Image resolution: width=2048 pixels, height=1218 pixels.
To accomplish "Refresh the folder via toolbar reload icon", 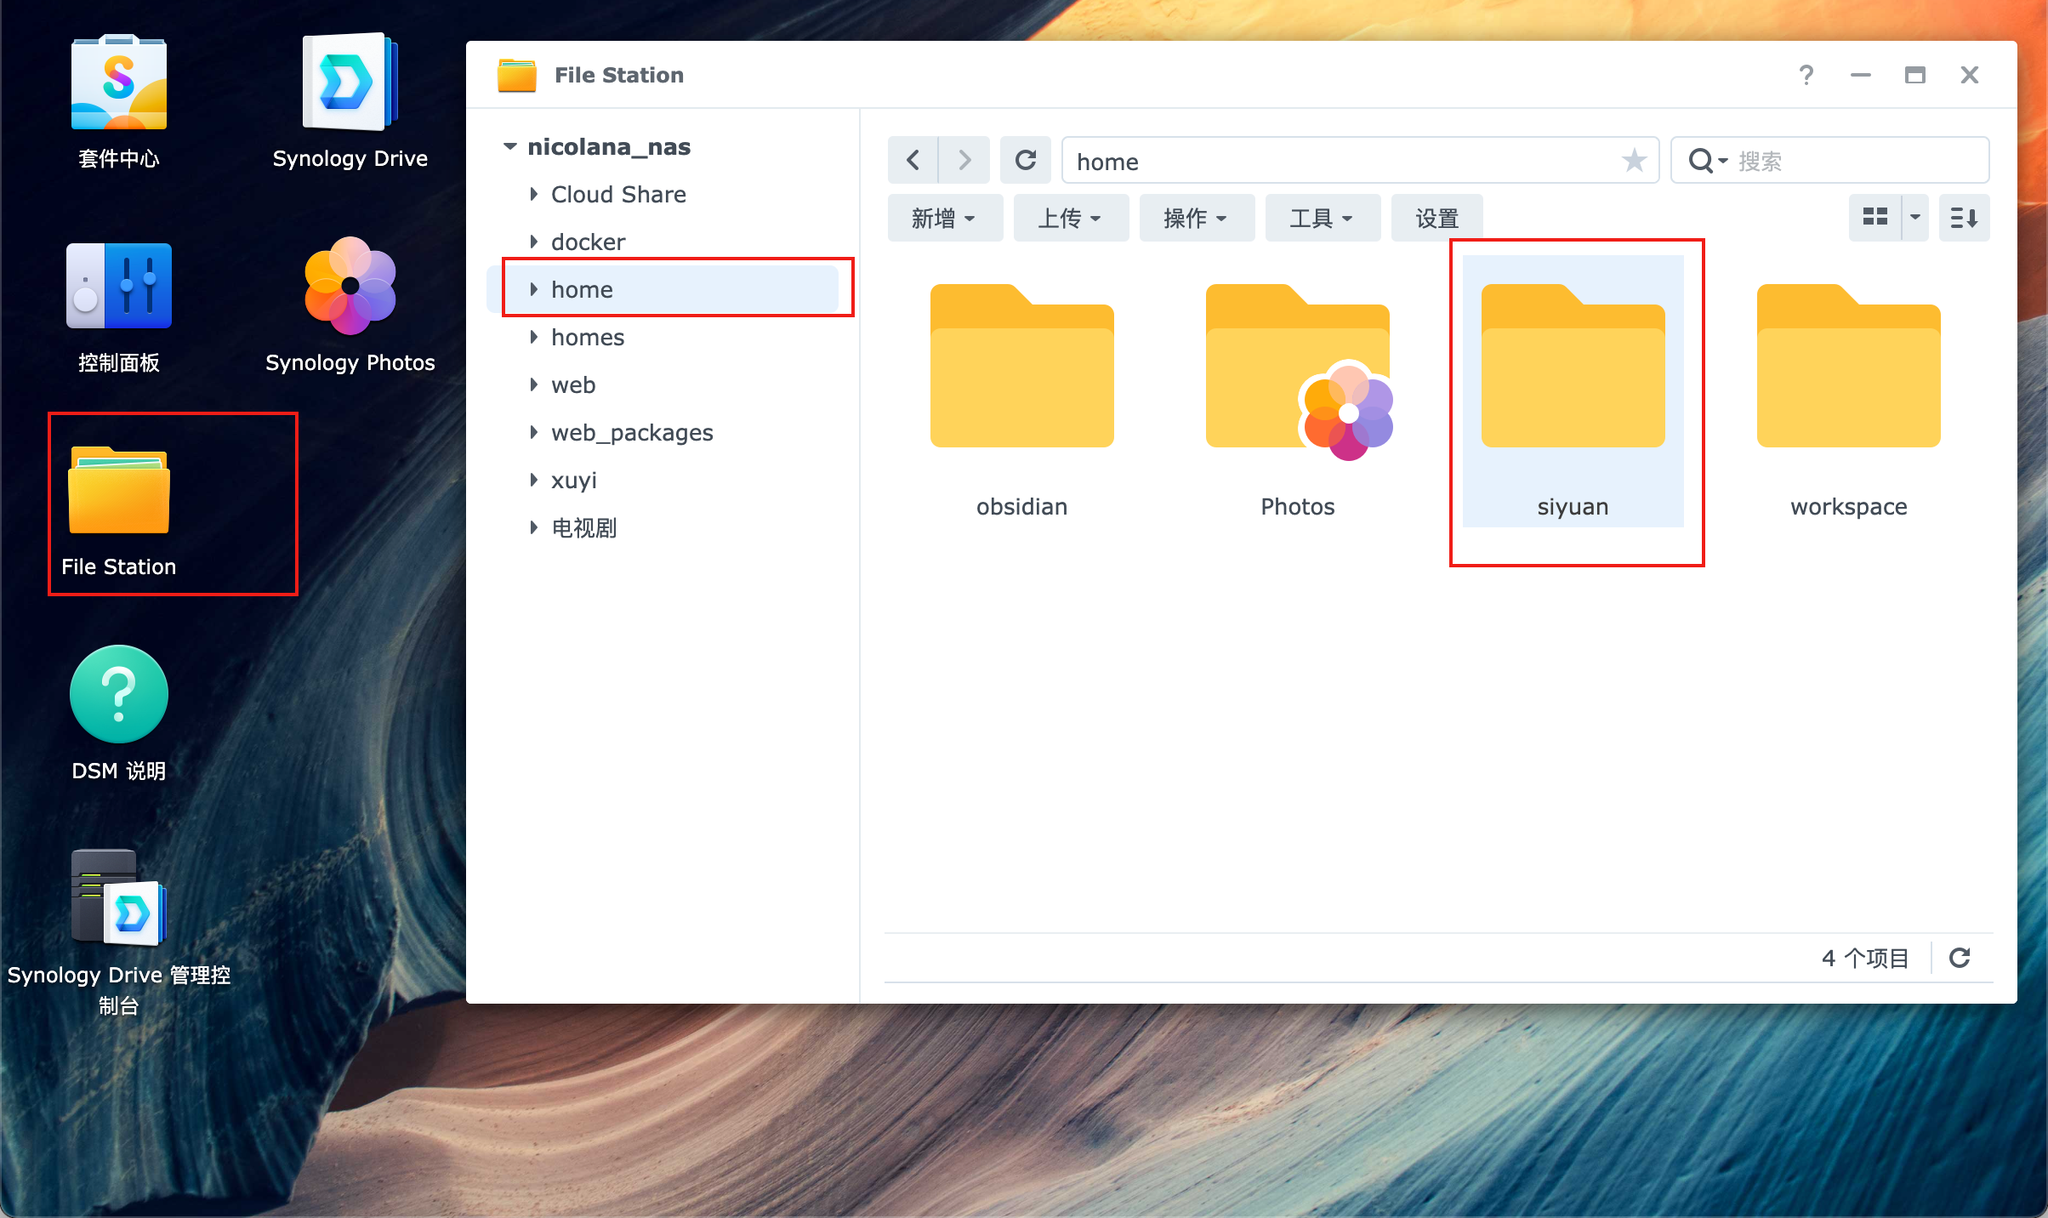I will 1025,160.
